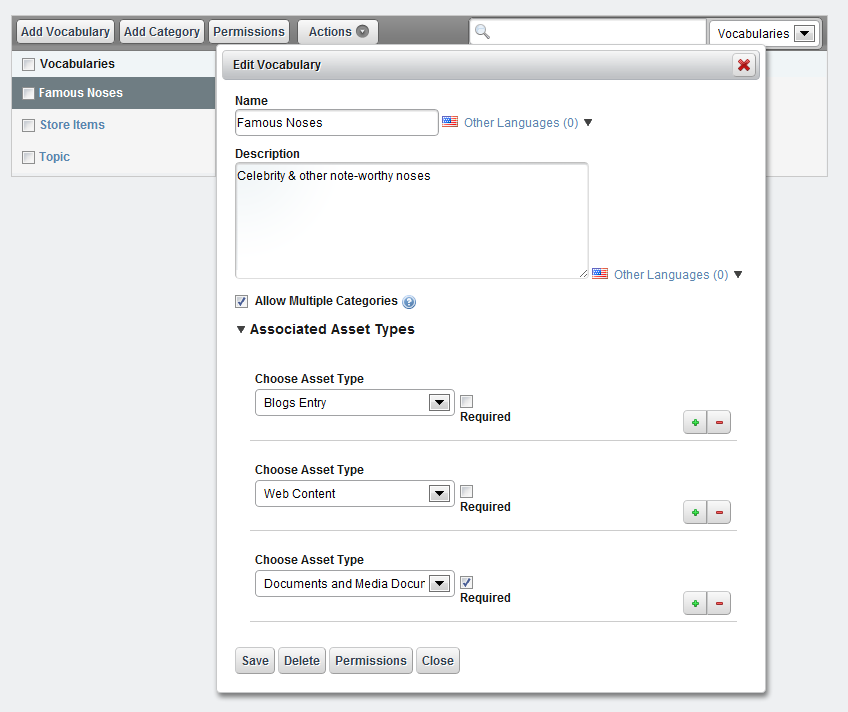
Task: Click inside the Description text area
Action: [x=412, y=221]
